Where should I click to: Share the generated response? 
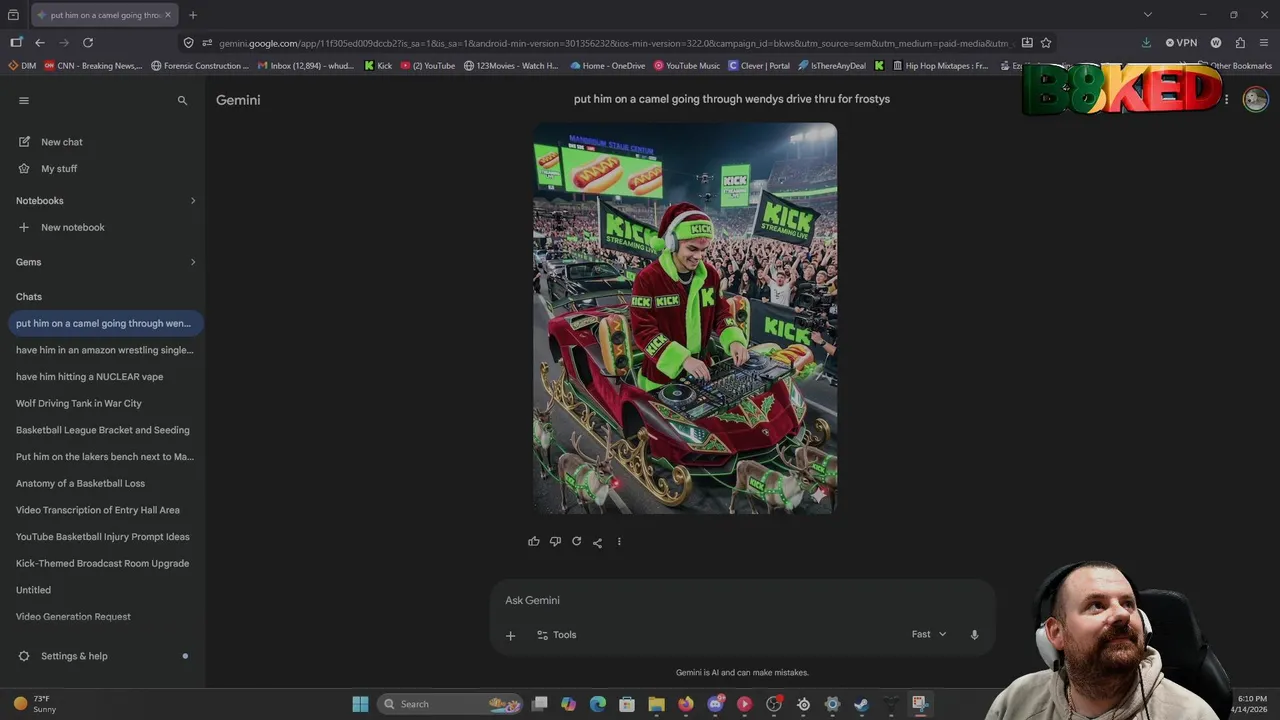[x=597, y=542]
